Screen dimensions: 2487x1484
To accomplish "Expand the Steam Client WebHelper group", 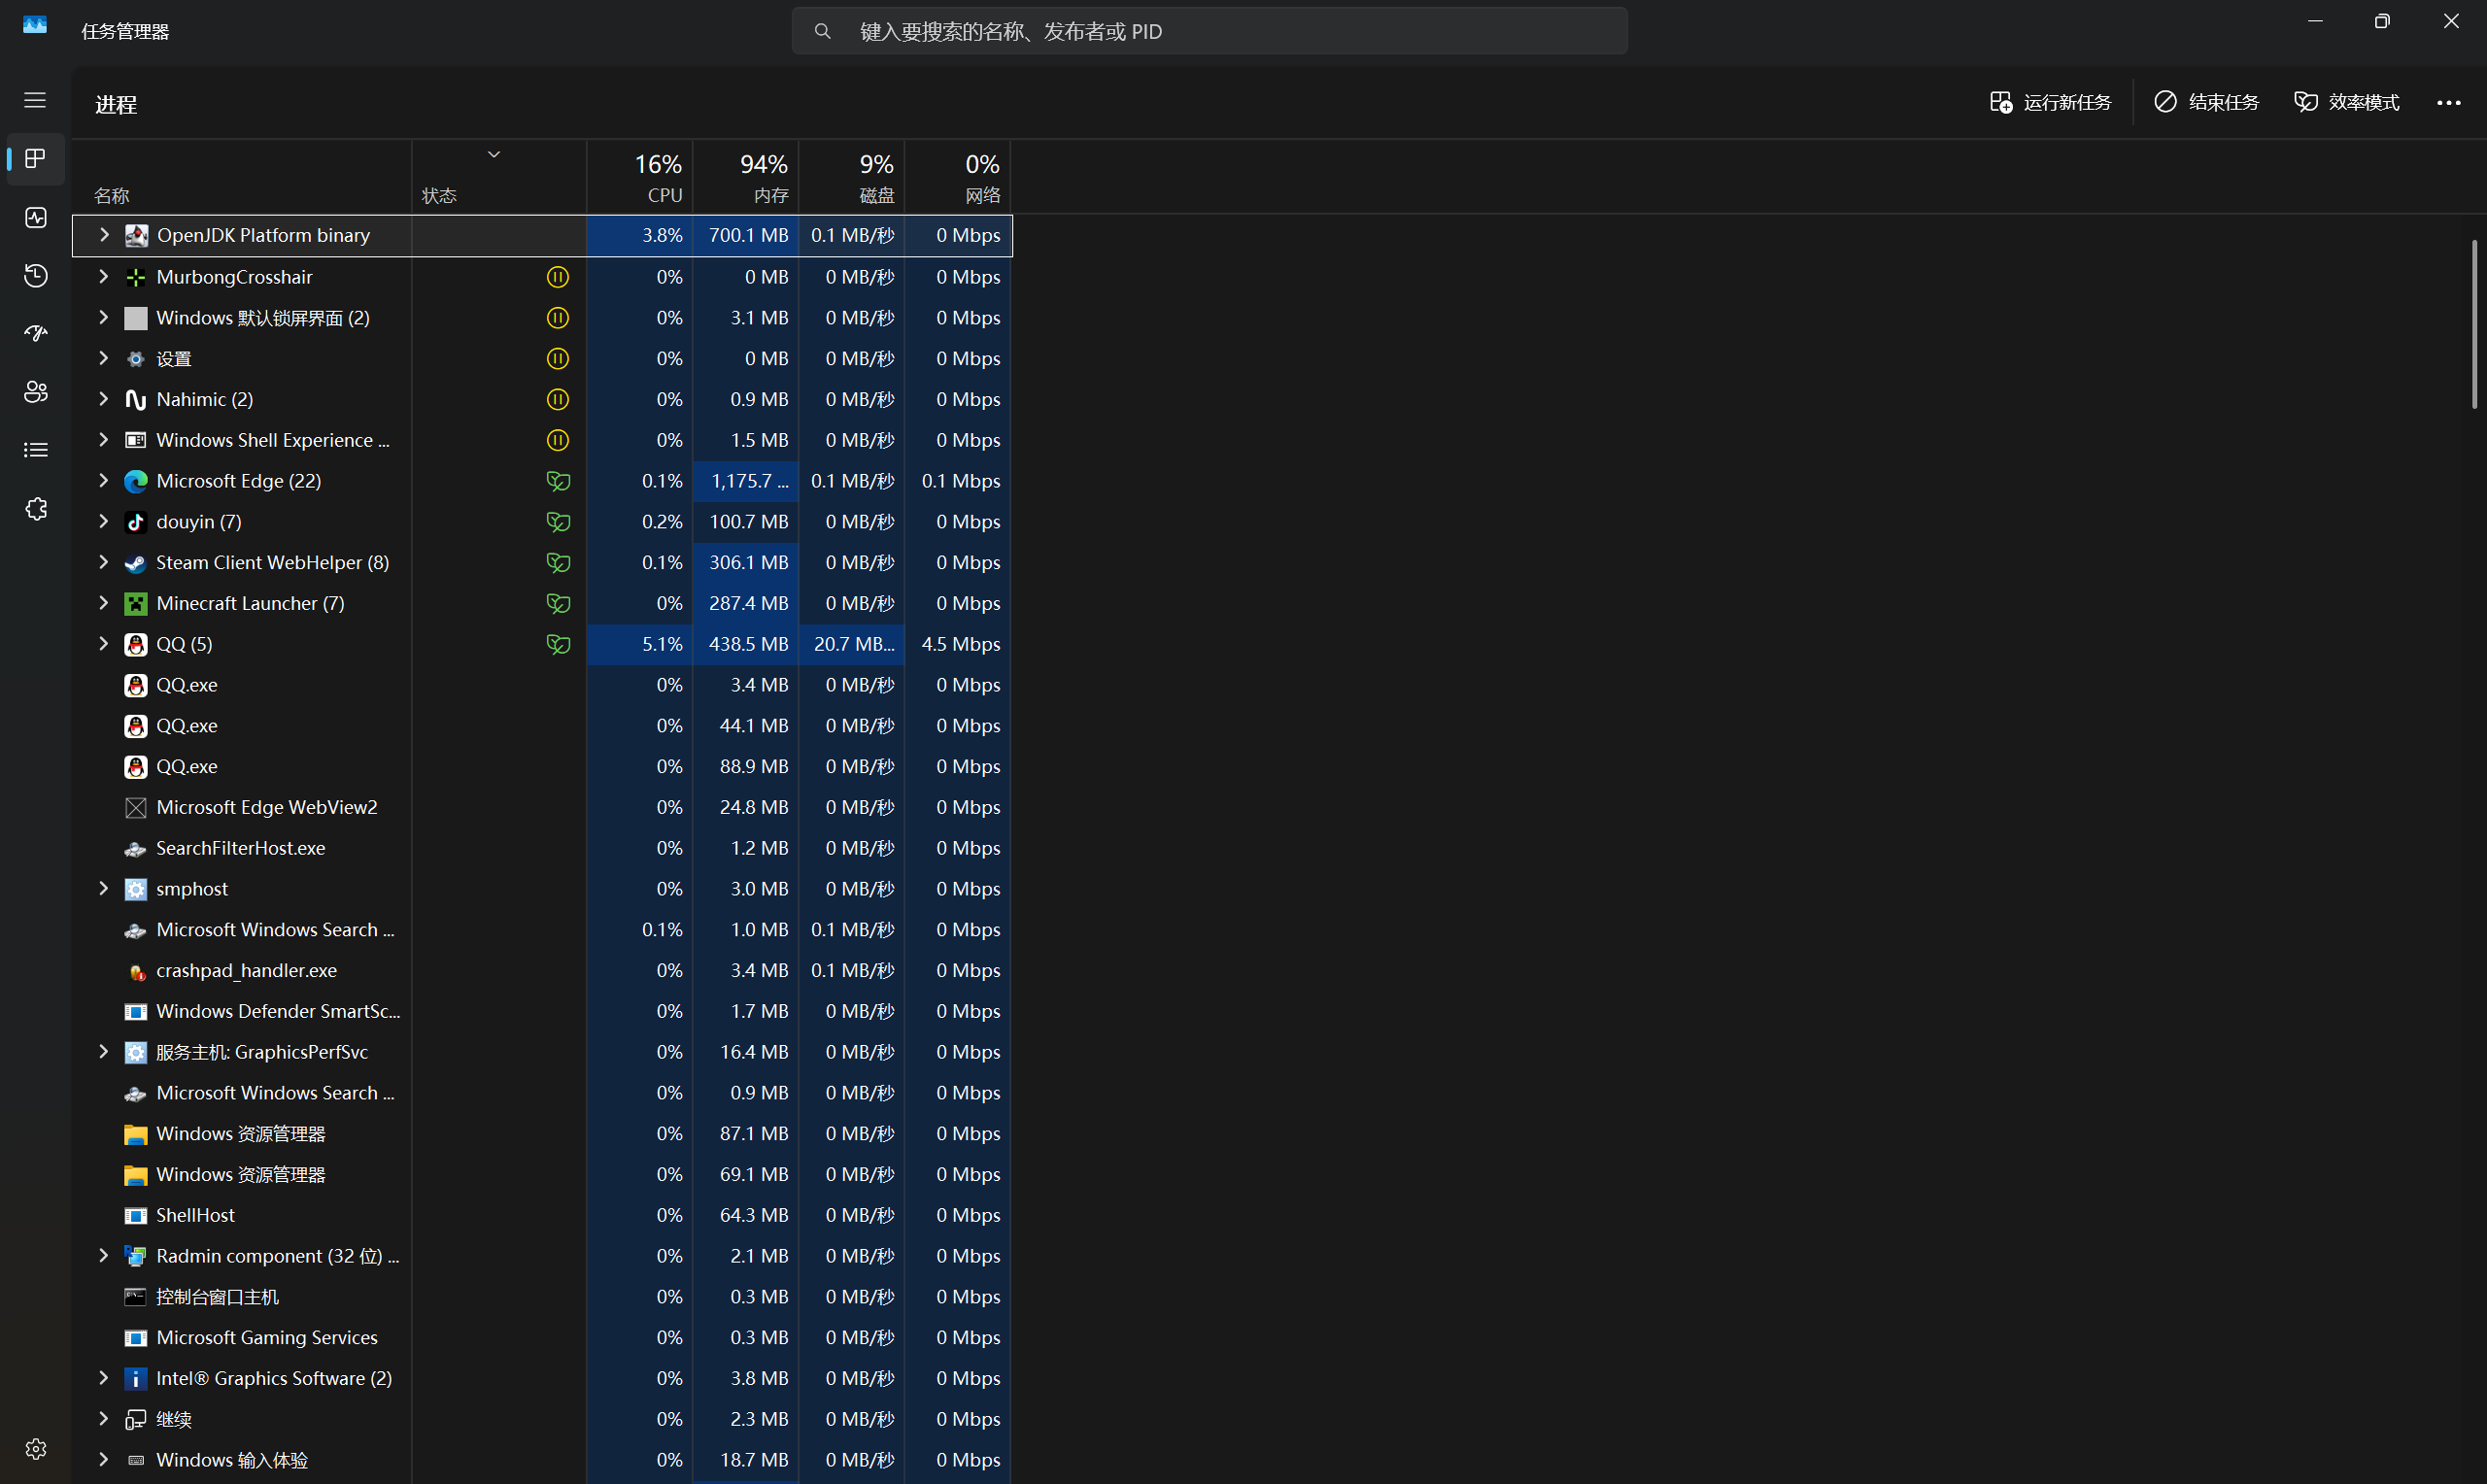I will [103, 562].
